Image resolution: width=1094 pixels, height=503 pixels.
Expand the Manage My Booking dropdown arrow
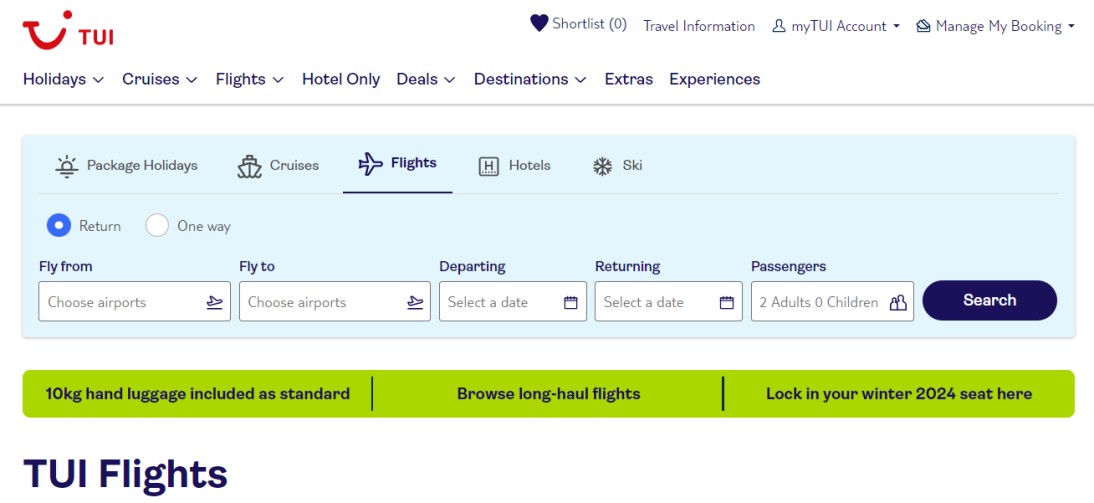click(x=1071, y=27)
